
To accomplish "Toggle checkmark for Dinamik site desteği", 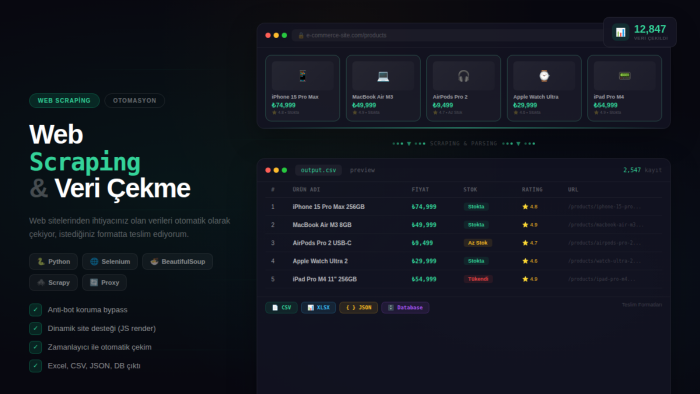I will (35, 328).
